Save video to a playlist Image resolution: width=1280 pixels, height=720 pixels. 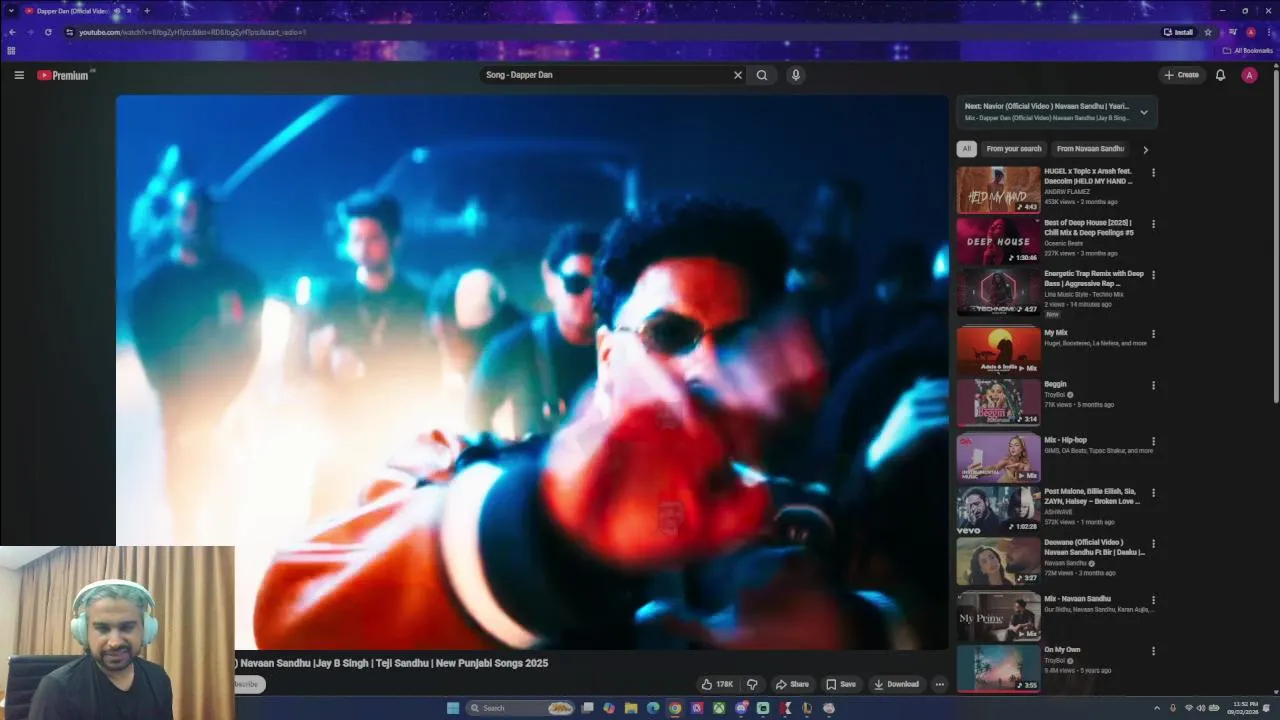pos(840,684)
